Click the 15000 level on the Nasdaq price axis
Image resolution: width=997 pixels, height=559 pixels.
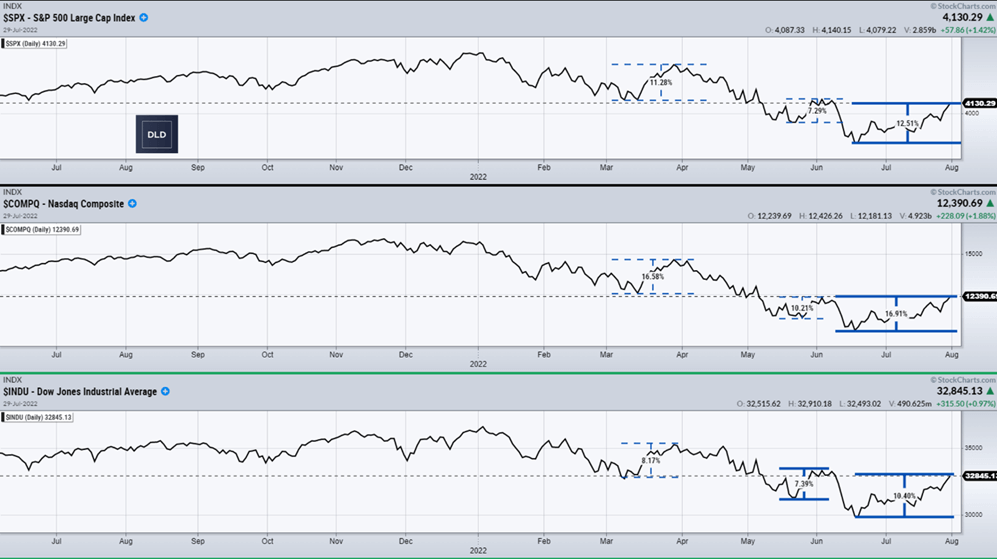coord(973,254)
